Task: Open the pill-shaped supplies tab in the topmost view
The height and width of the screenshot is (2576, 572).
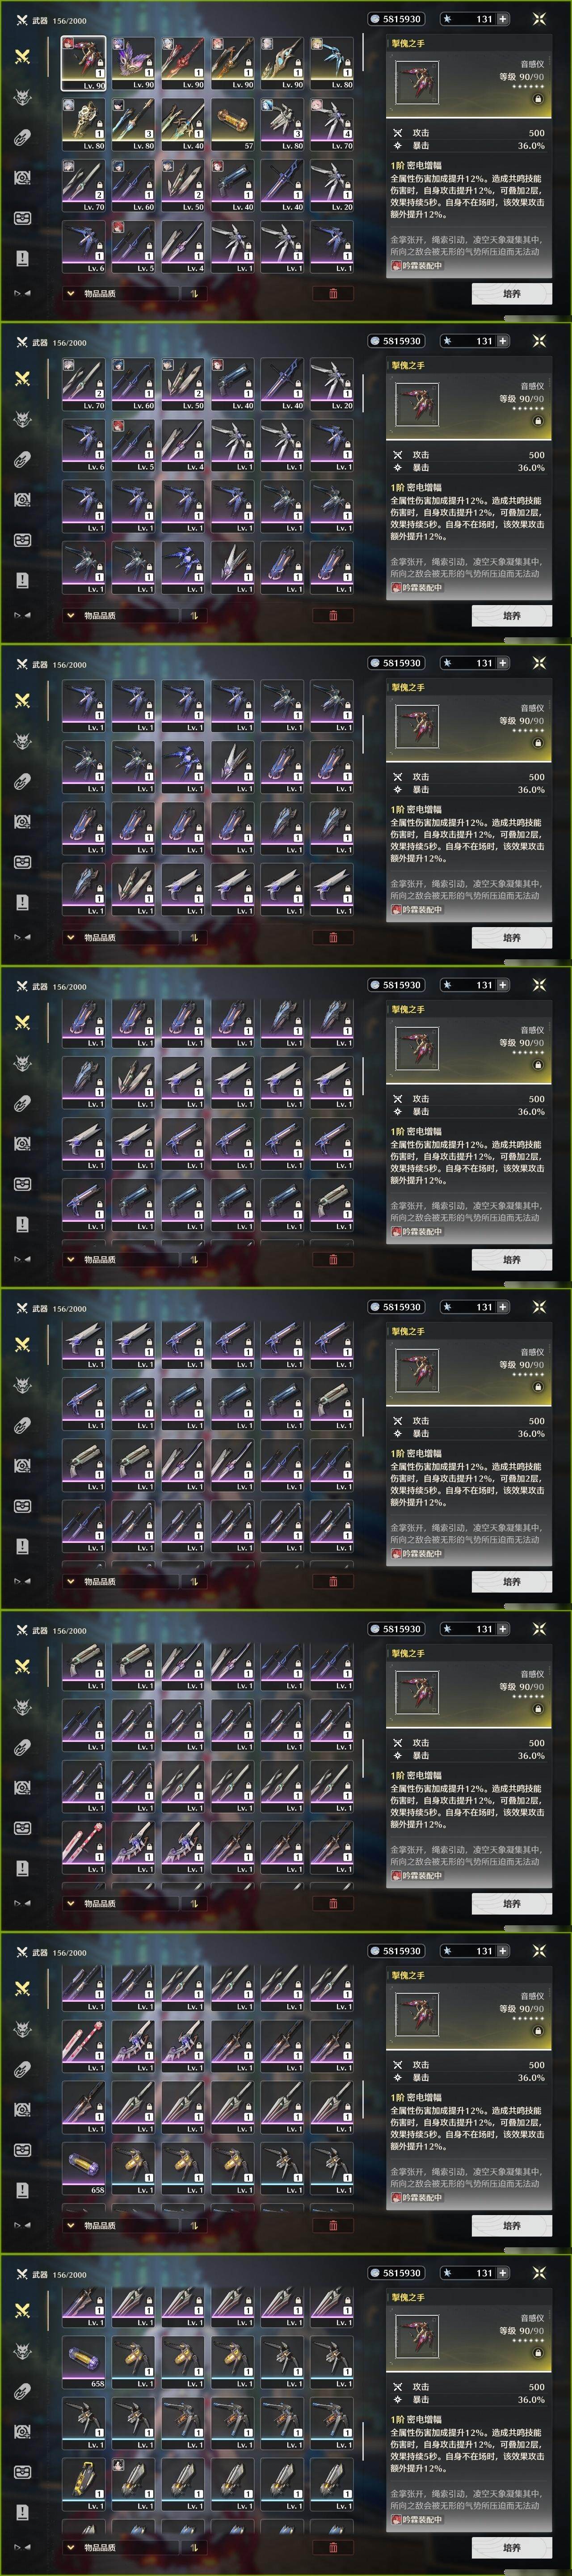Action: [22, 137]
